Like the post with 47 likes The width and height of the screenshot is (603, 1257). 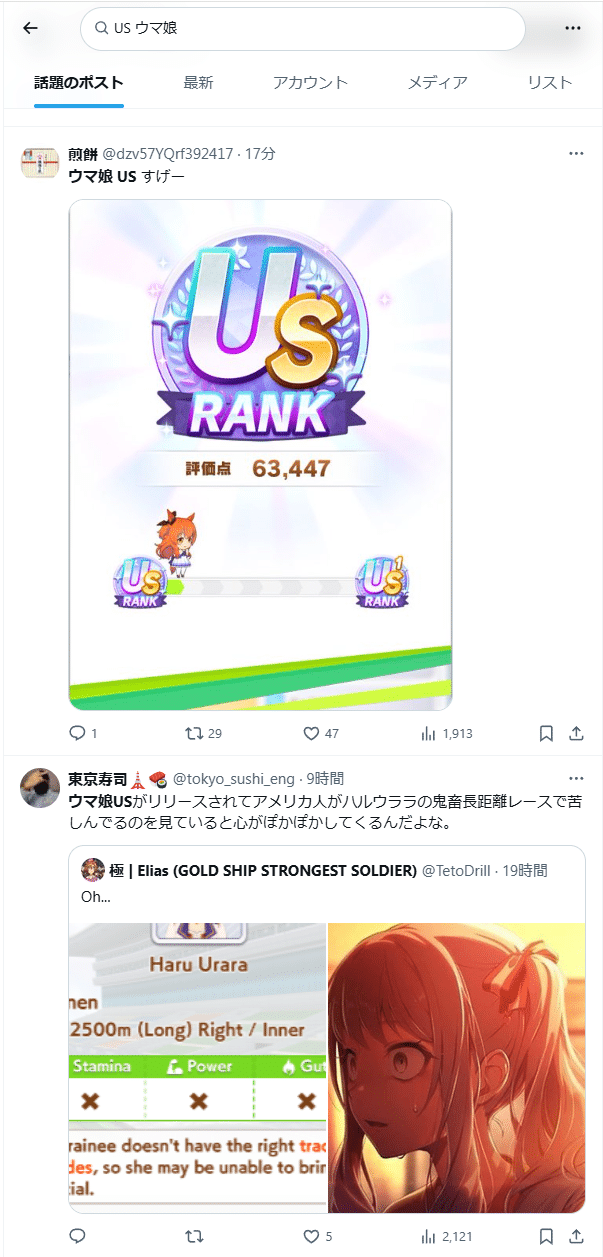point(312,734)
